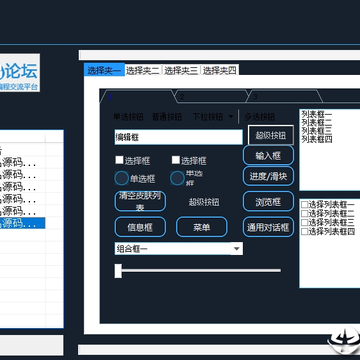Select inner slanted tab 3

coord(284,97)
